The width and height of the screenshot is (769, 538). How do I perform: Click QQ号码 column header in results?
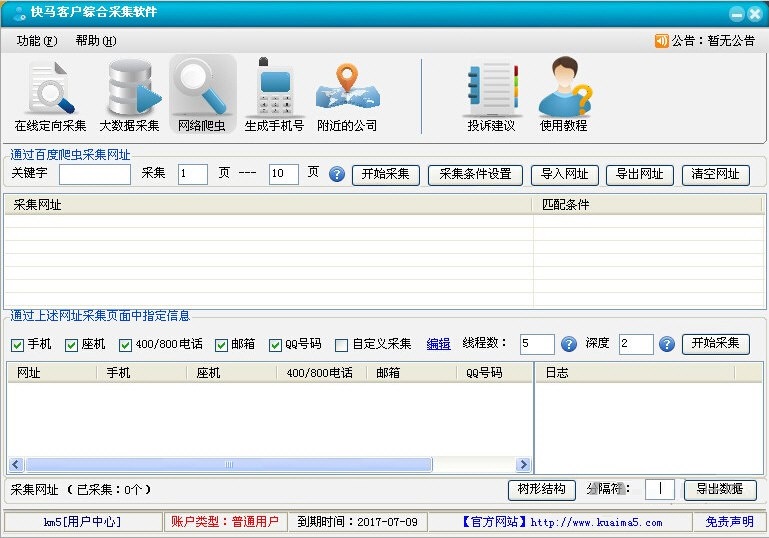494,373
